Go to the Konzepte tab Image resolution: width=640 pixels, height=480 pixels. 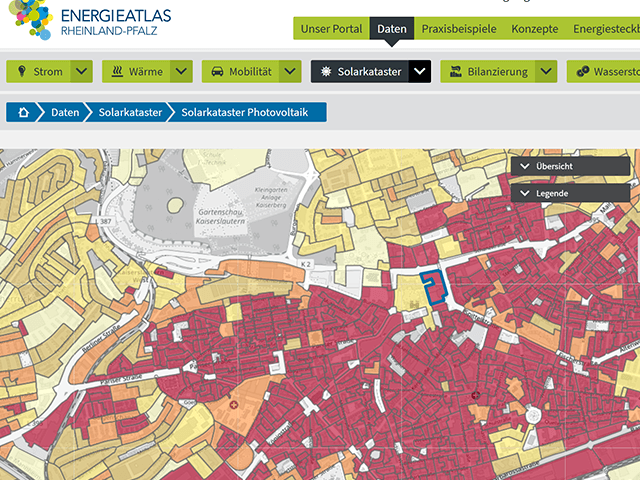535,29
